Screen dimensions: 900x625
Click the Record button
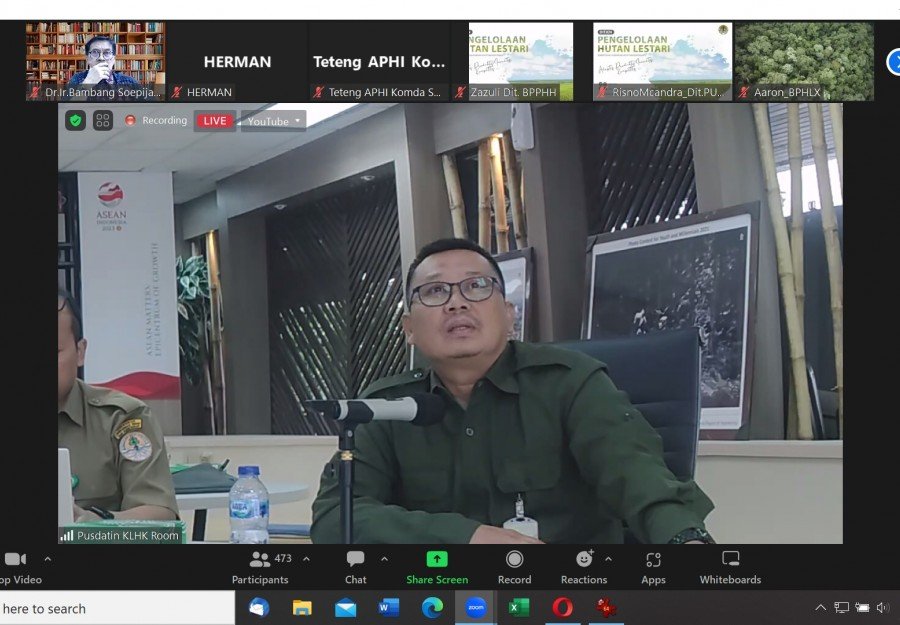point(514,568)
